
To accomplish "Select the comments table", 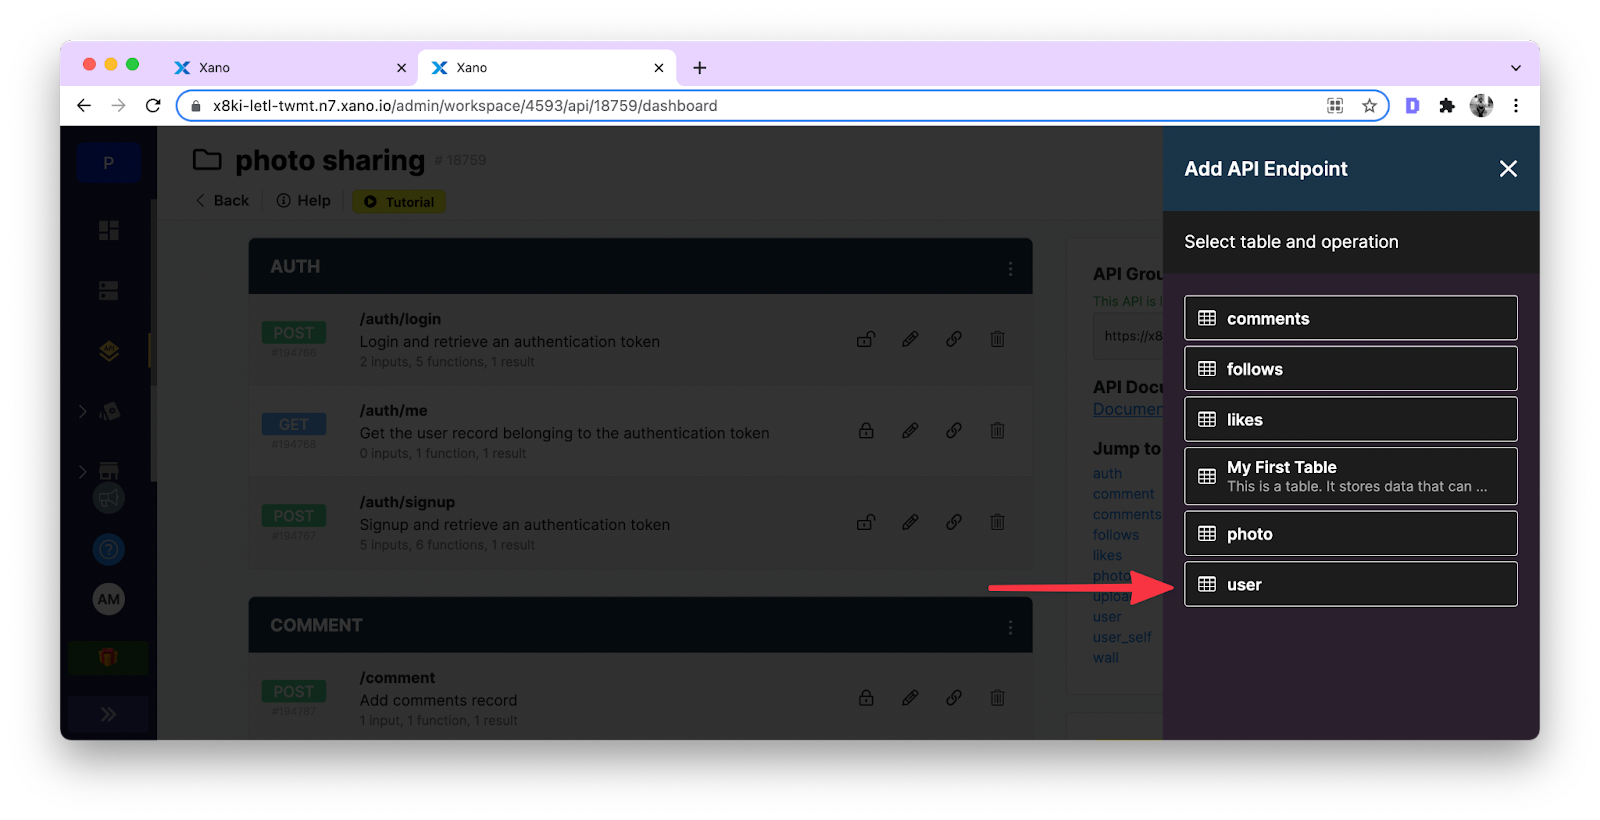I will [x=1350, y=318].
